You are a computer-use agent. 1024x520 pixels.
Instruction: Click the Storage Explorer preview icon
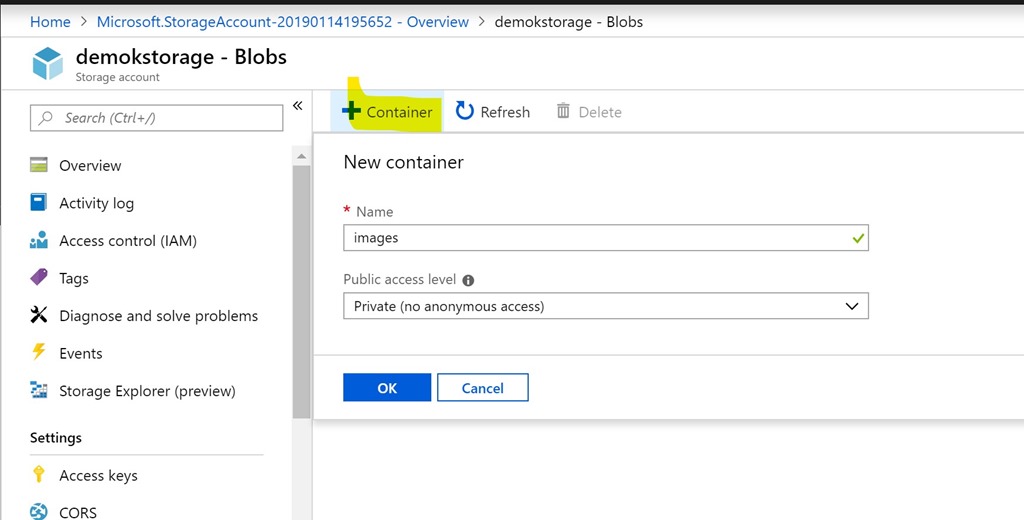[x=39, y=390]
